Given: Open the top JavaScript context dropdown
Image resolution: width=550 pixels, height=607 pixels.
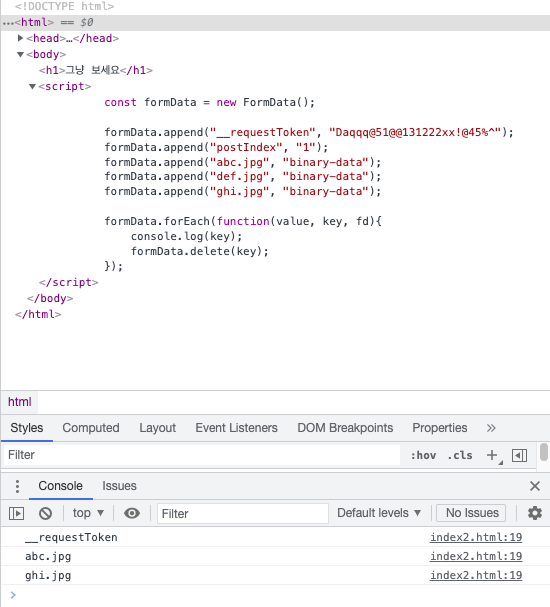Looking at the screenshot, I should pos(88,513).
